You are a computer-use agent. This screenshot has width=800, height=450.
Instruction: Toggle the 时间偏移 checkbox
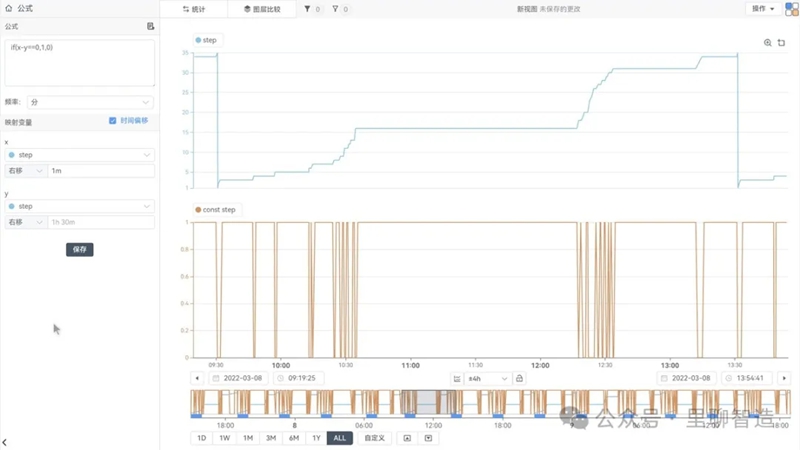click(x=113, y=120)
